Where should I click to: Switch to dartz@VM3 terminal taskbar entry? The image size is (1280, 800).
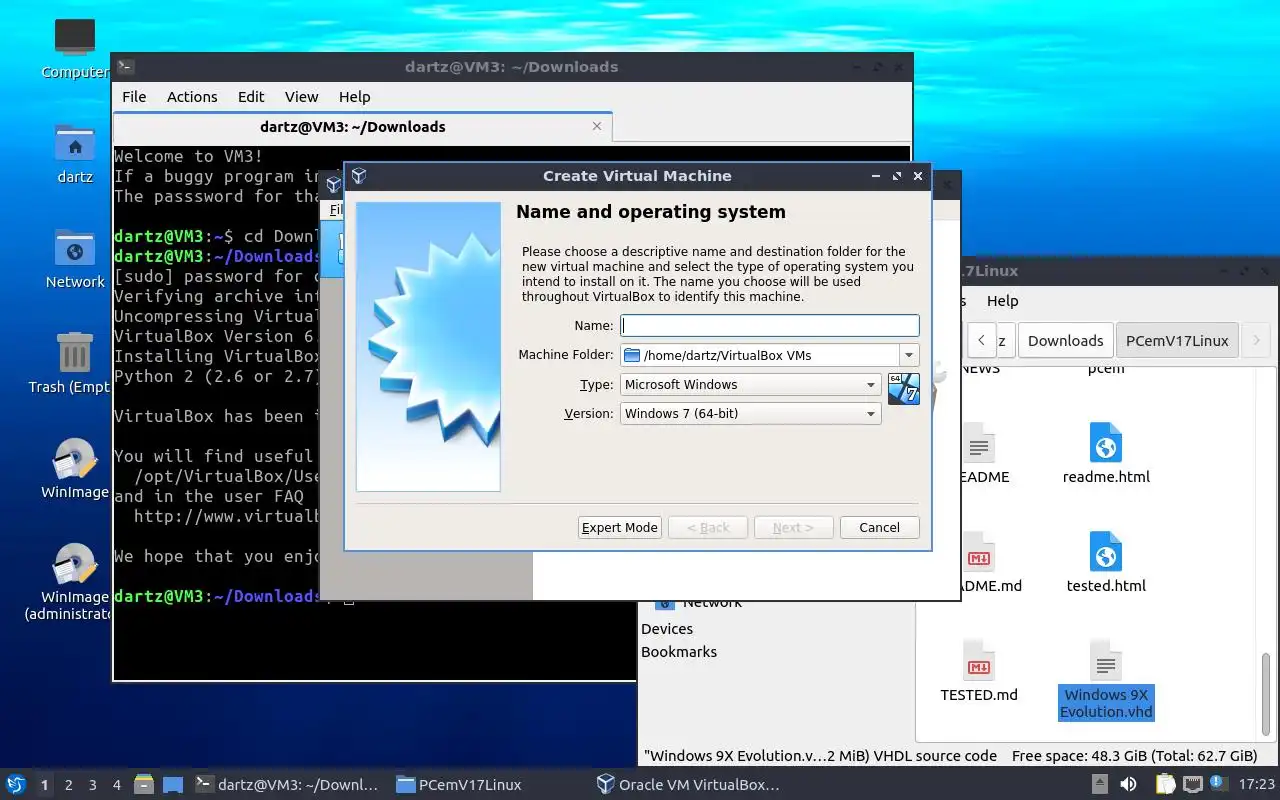coord(287,785)
